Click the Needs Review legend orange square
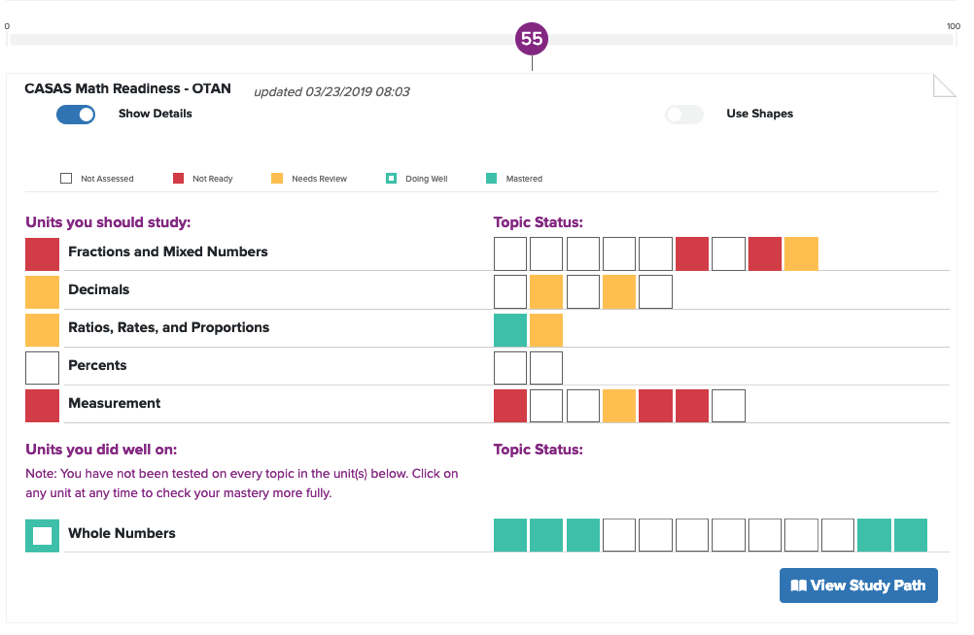 tap(277, 178)
